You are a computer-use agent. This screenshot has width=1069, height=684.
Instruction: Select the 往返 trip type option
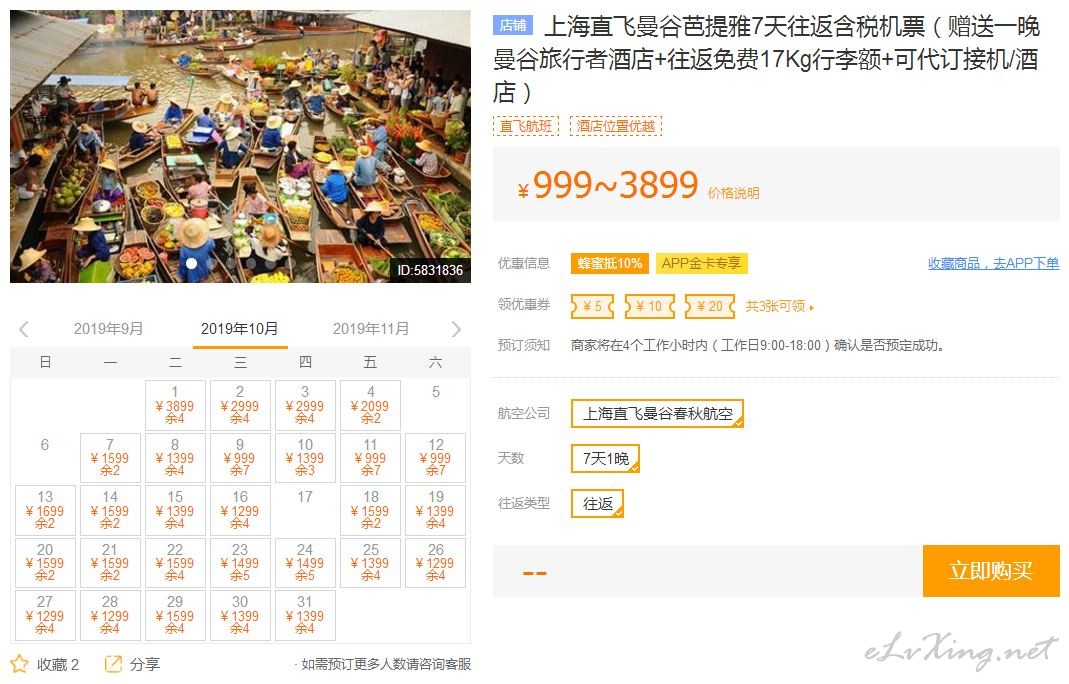pyautogui.click(x=597, y=503)
